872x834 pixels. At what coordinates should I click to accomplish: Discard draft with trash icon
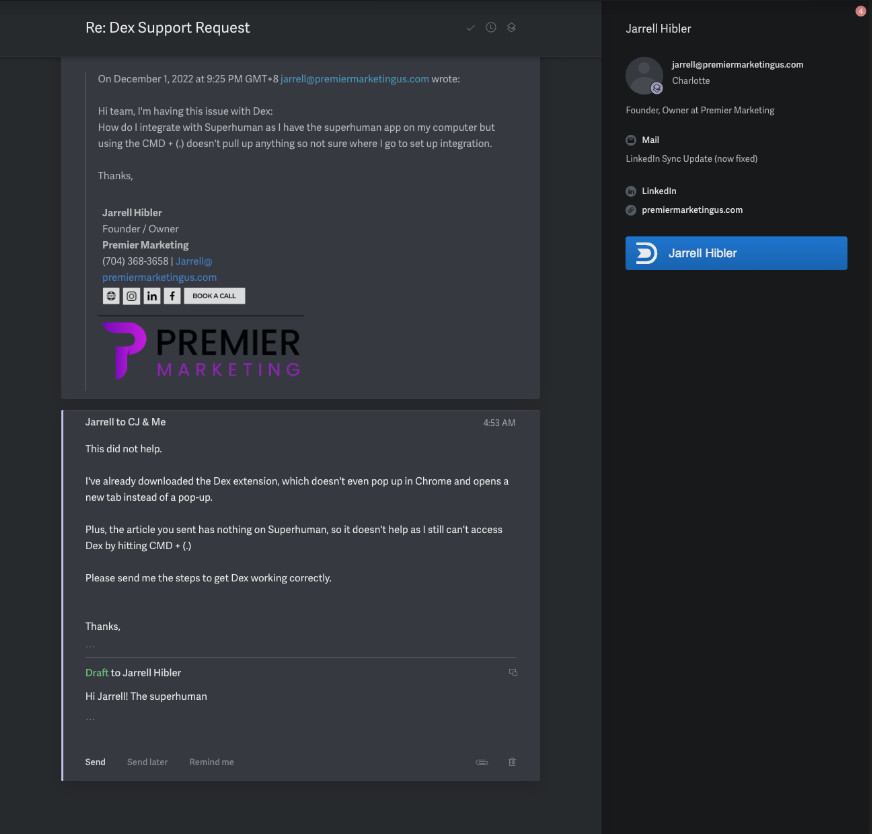[x=512, y=762]
